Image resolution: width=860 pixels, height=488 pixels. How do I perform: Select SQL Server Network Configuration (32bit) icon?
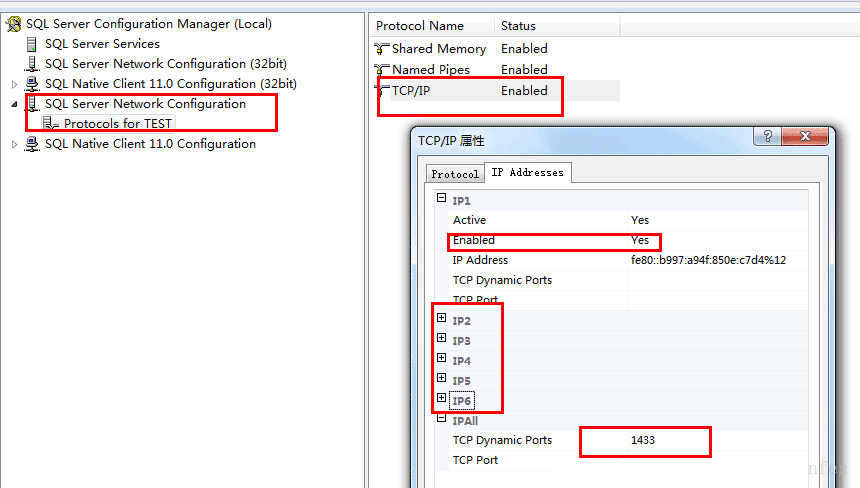[x=32, y=64]
